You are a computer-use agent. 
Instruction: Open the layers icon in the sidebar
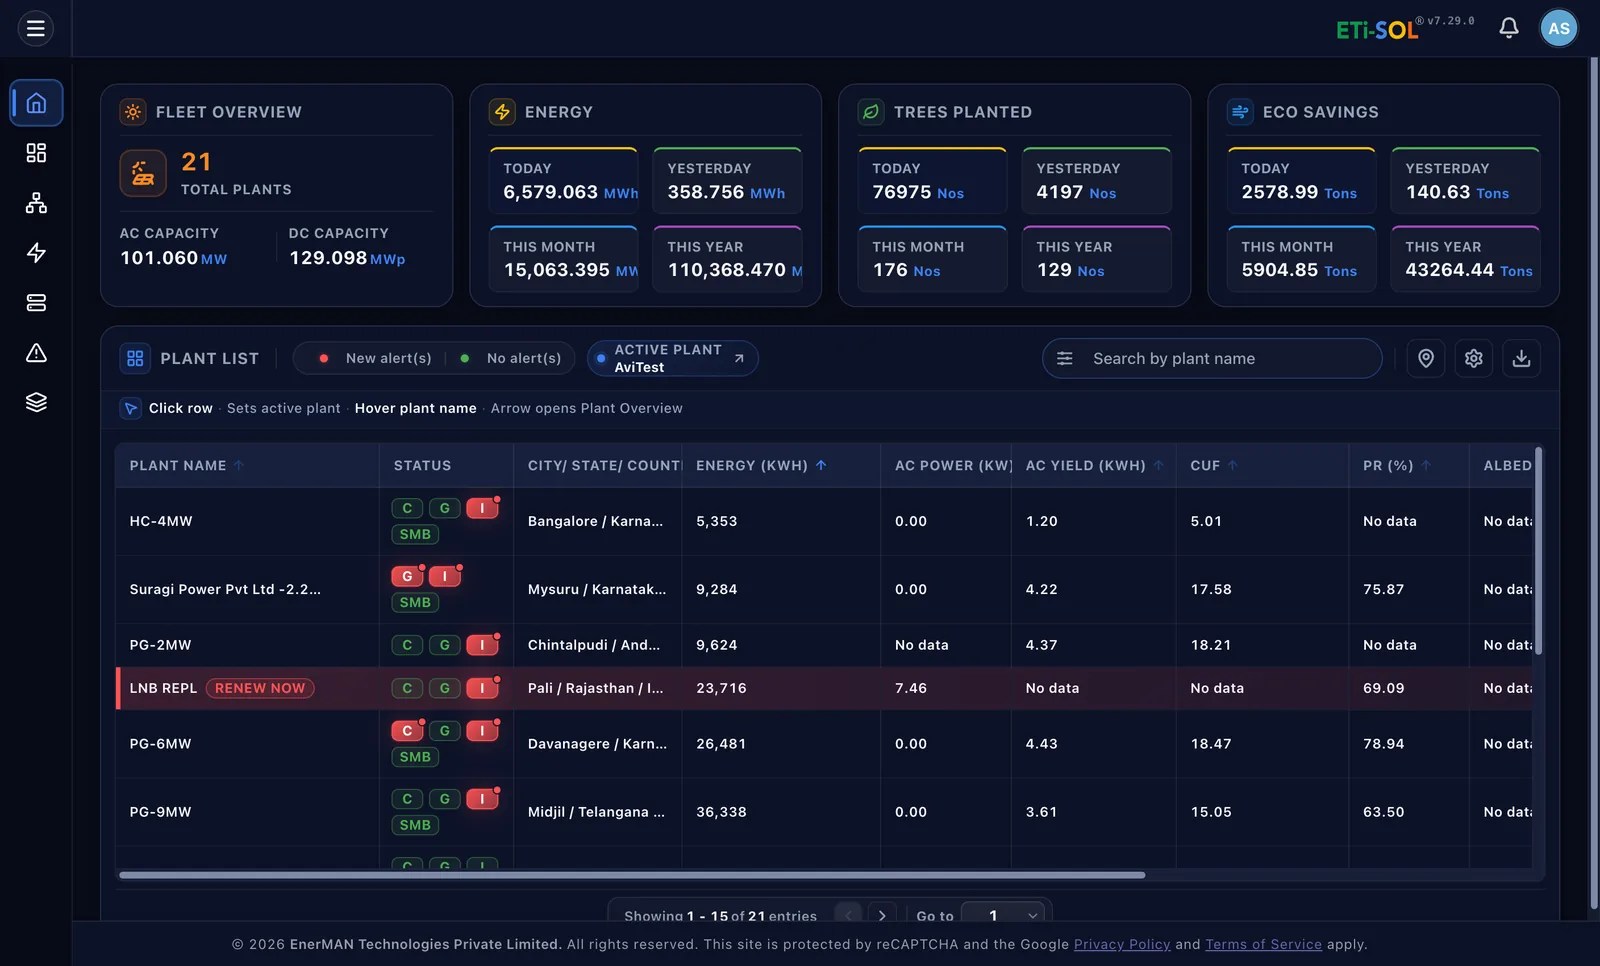36,402
